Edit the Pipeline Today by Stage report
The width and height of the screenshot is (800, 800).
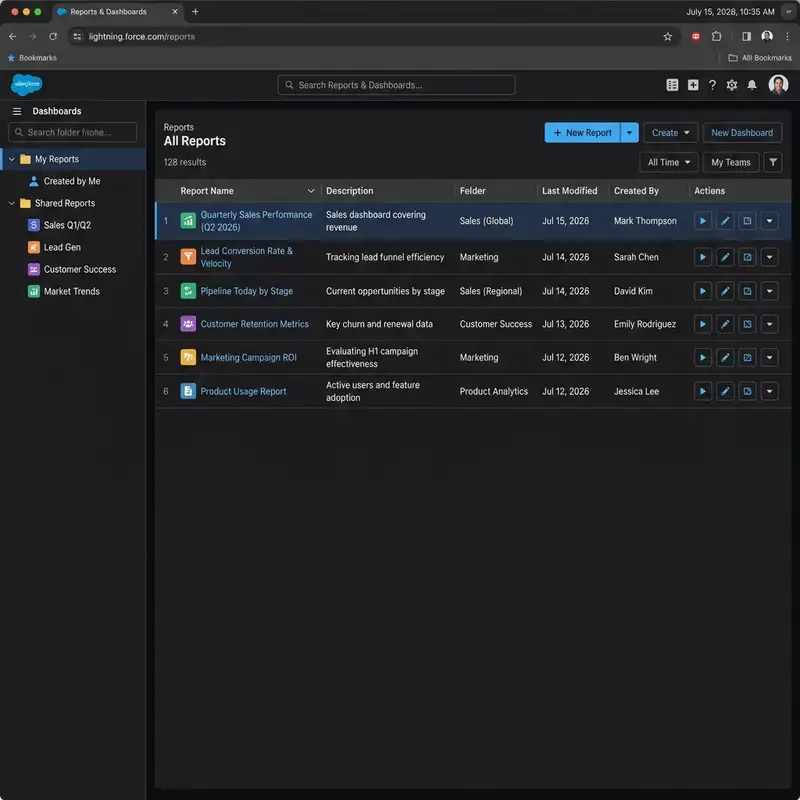pyautogui.click(x=725, y=291)
